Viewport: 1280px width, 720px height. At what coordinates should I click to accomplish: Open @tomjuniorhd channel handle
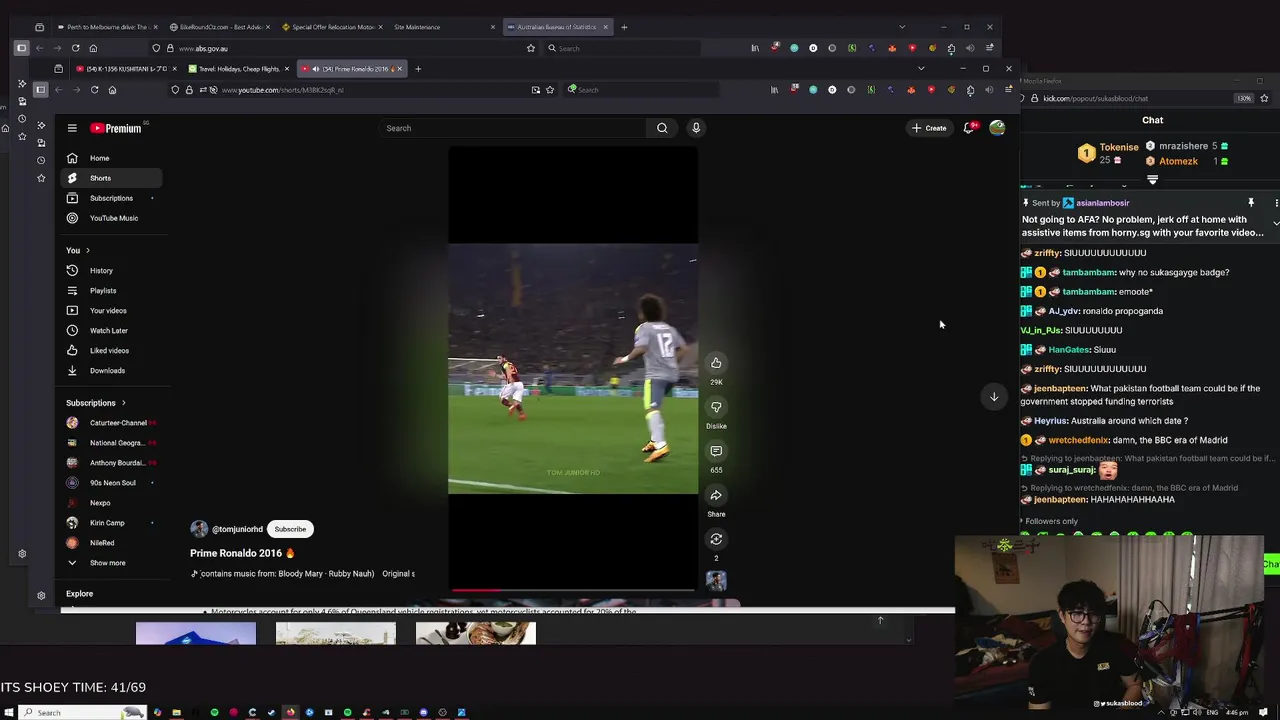[x=237, y=529]
